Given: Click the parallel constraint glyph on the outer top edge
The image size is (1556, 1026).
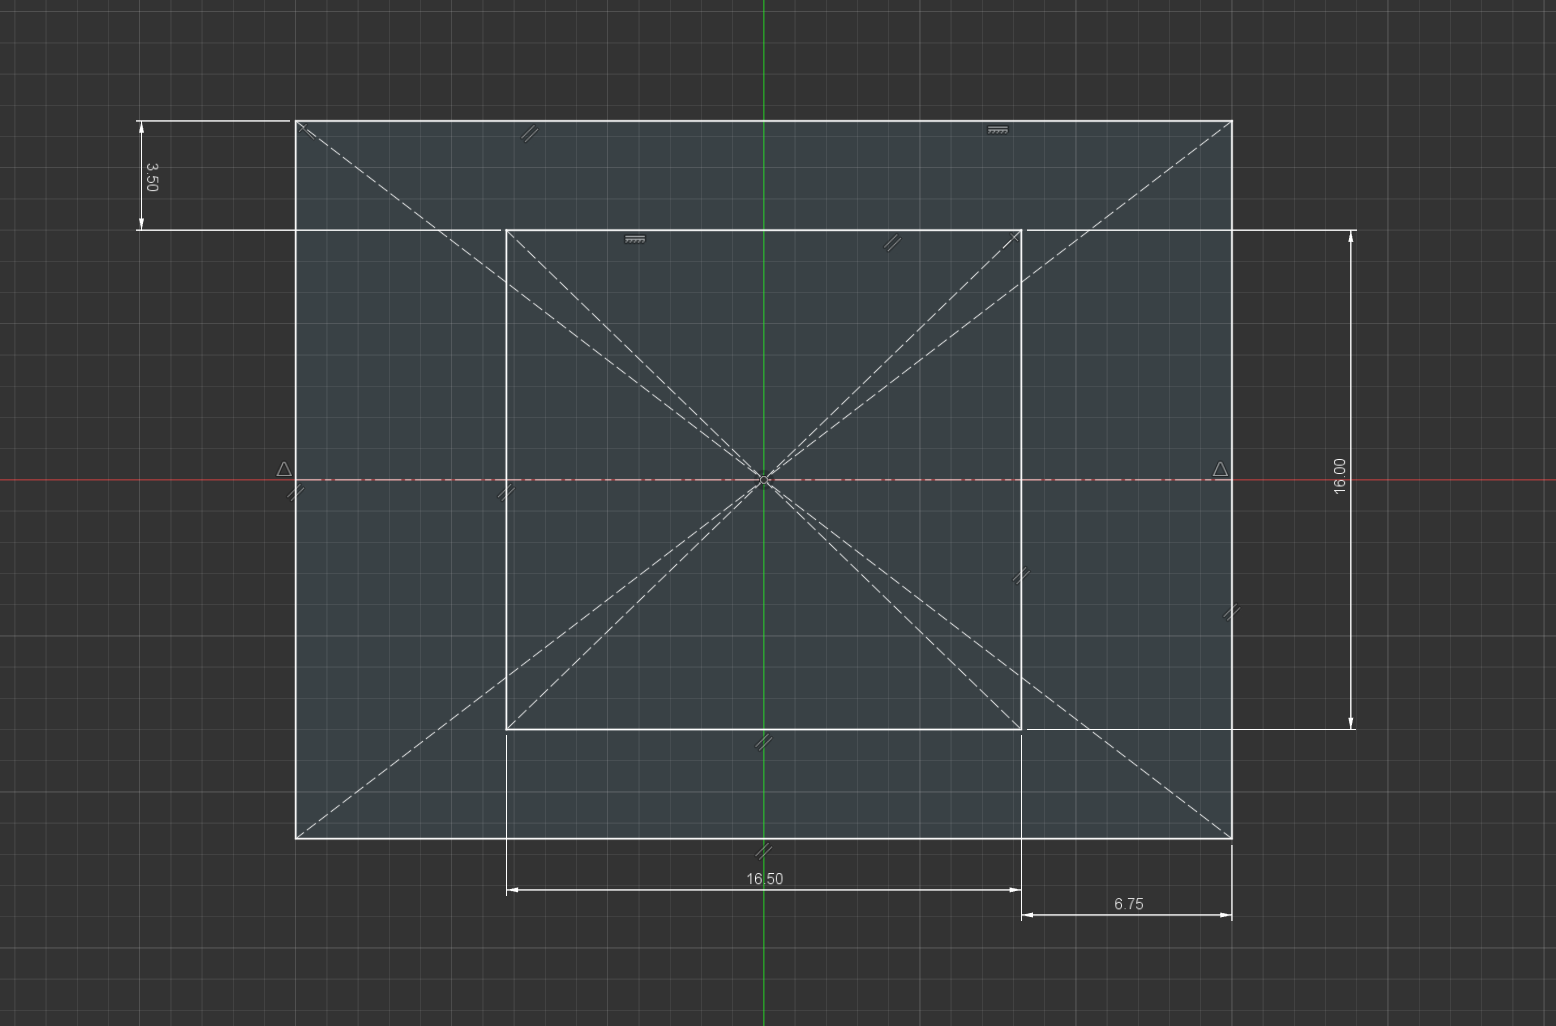Looking at the screenshot, I should (x=530, y=132).
